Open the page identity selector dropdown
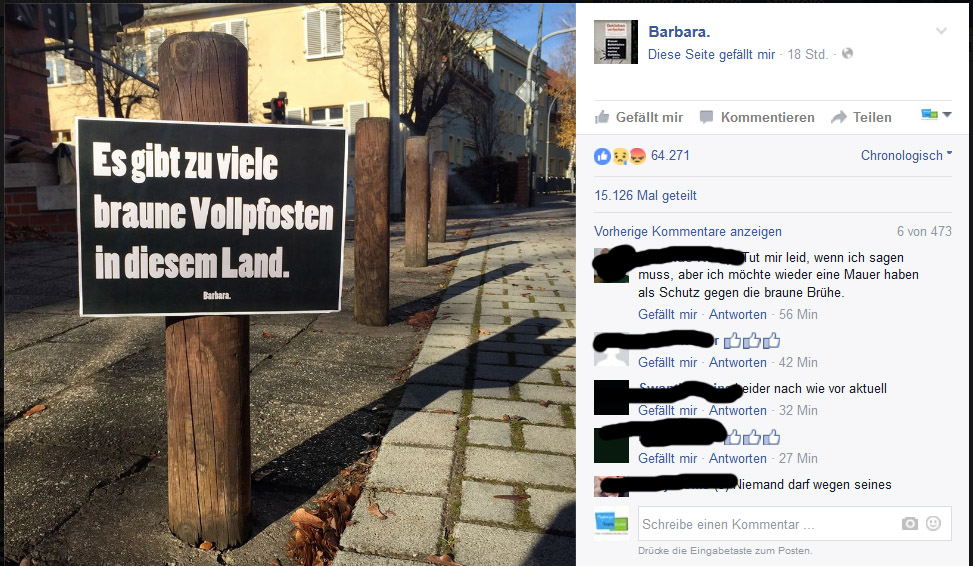This screenshot has height=566, width=973. click(936, 114)
